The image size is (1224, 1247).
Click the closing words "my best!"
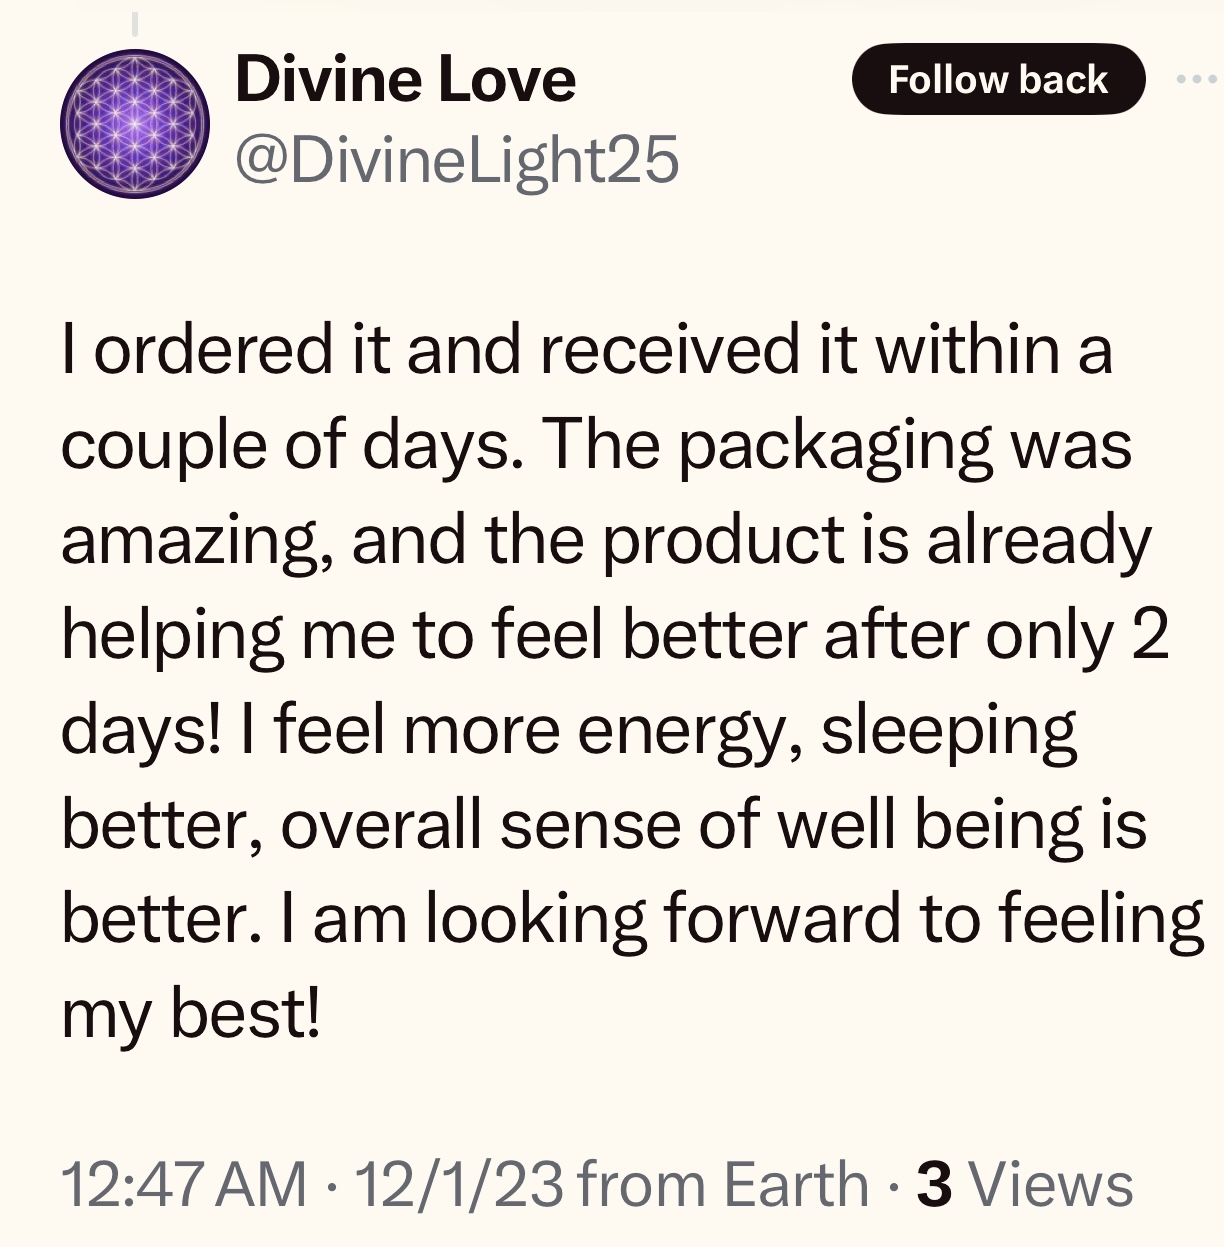(190, 1014)
